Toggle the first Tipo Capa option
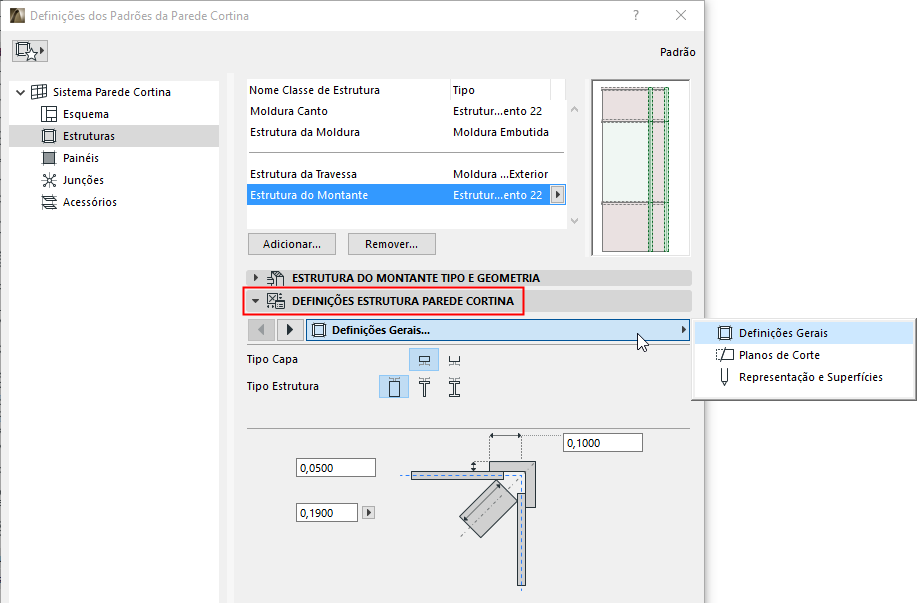The width and height of the screenshot is (917, 603). pos(423,358)
